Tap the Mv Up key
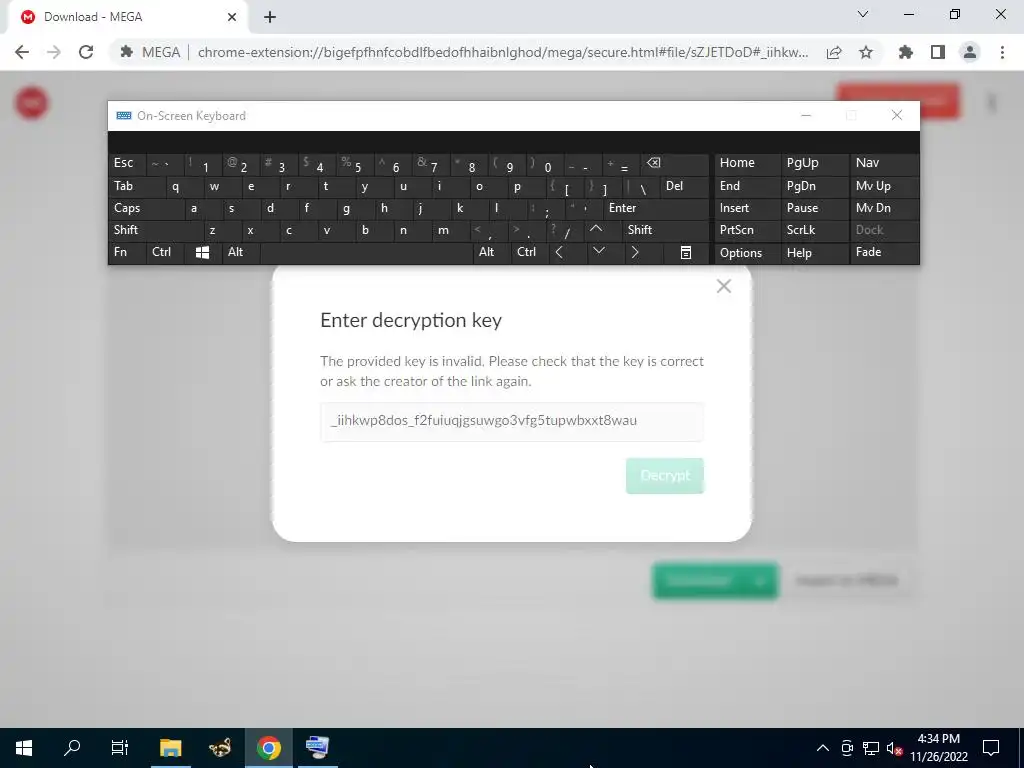 884,186
